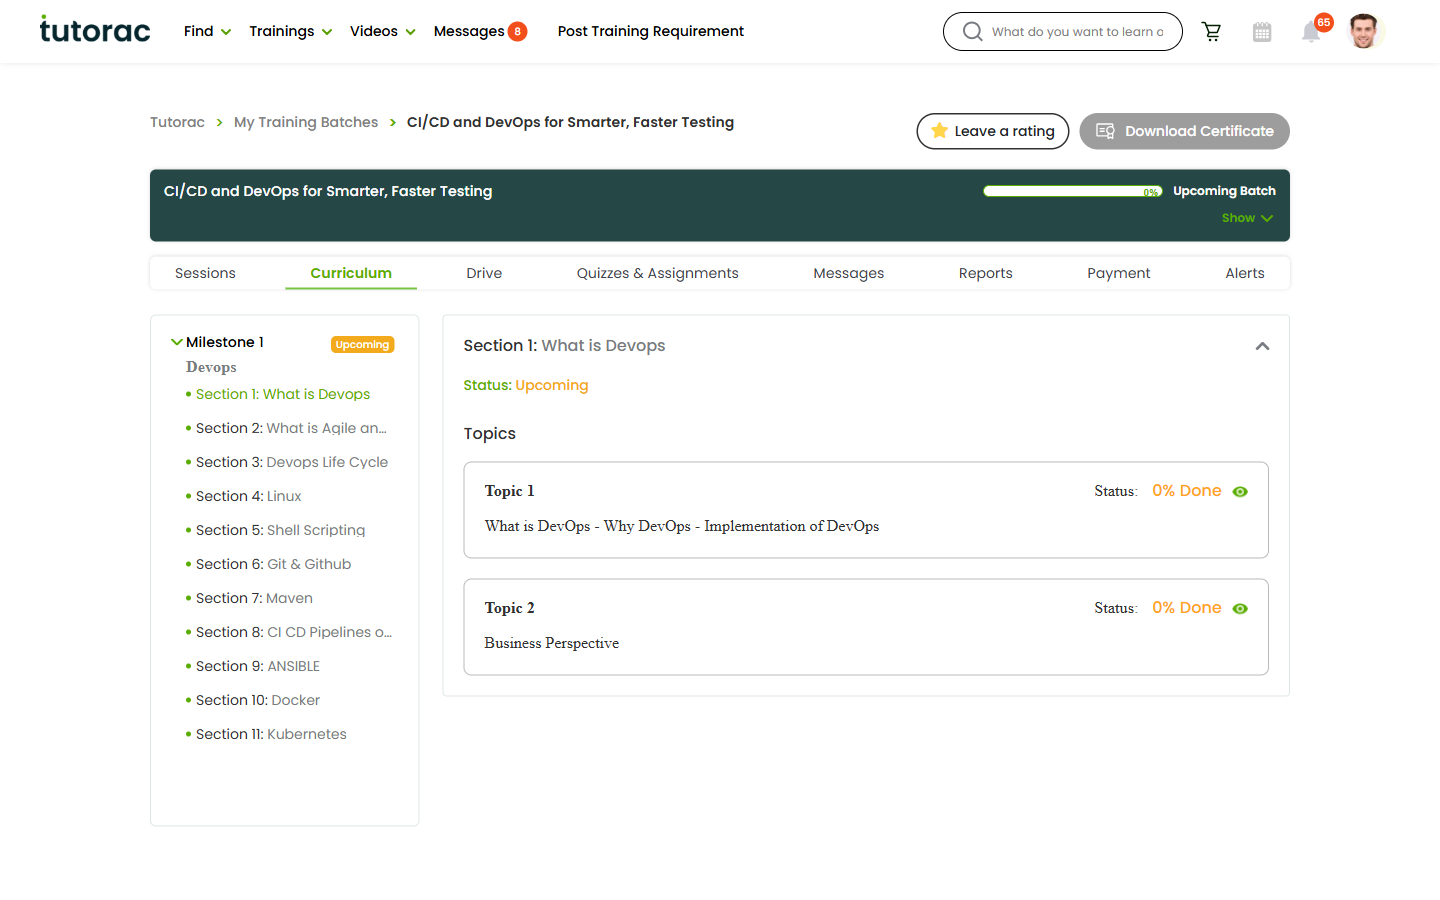Screen dimensions: 1440x900
Task: Open the Messages tab below the banner
Action: click(x=848, y=273)
